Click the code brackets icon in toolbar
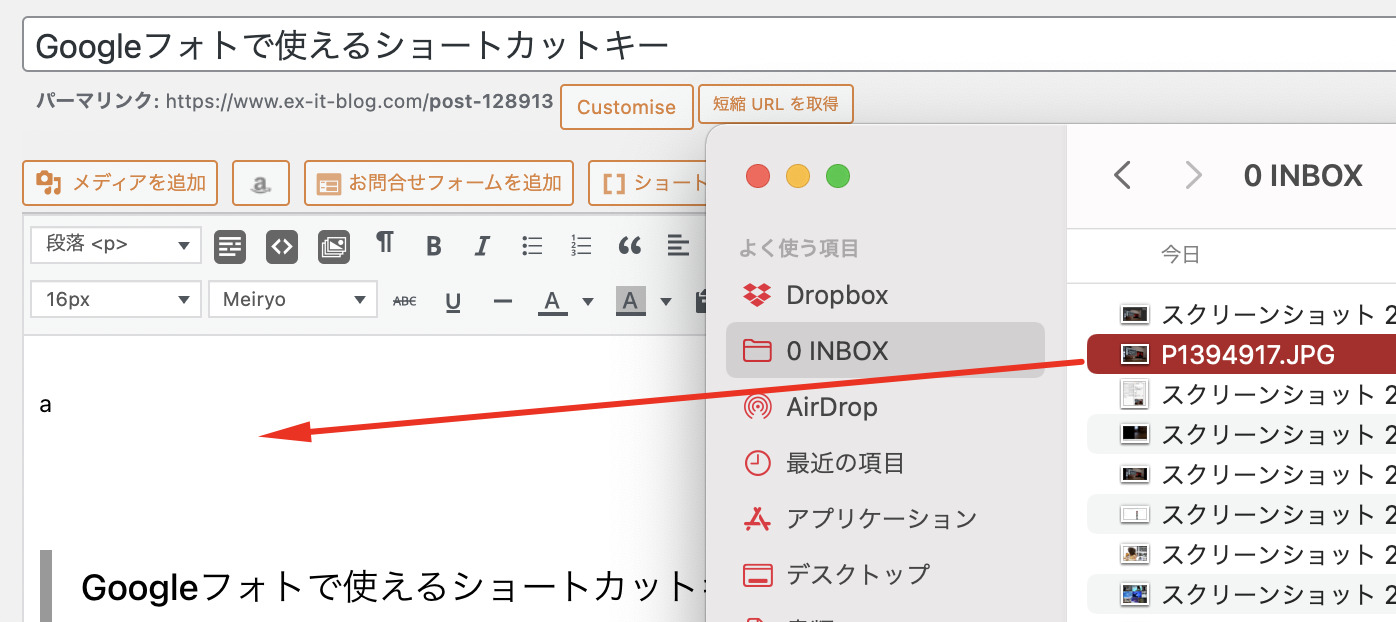The height and width of the screenshot is (622, 1396). (282, 246)
